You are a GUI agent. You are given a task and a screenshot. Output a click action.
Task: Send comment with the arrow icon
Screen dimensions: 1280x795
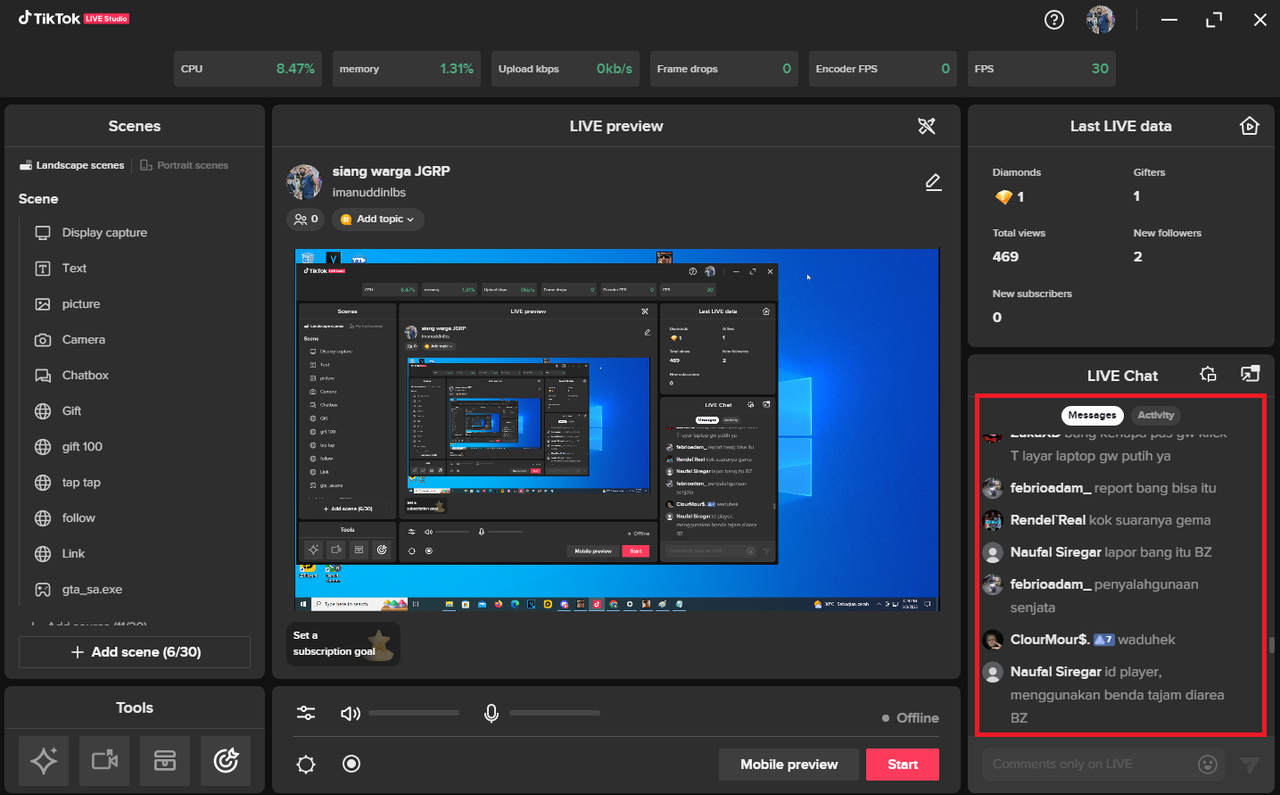pos(1249,765)
